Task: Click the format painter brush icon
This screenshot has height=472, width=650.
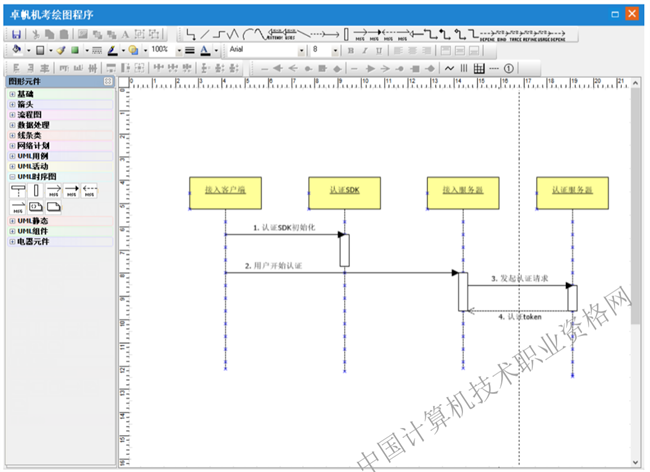Action: (60, 50)
